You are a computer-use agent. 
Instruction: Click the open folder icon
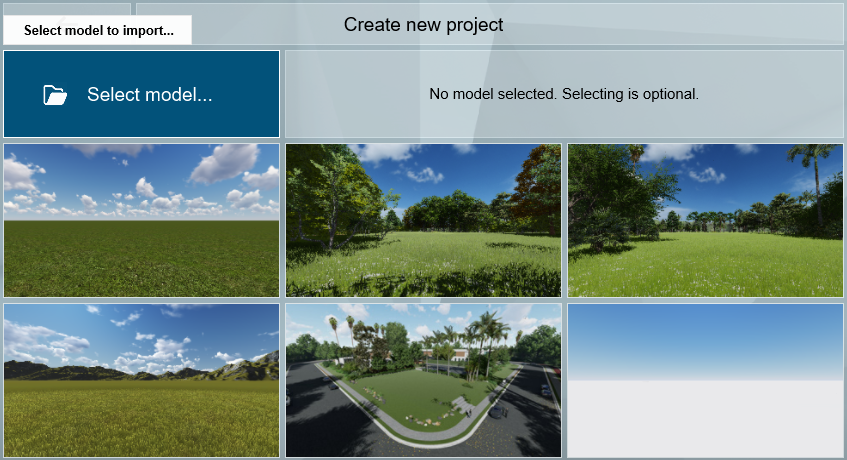pyautogui.click(x=55, y=95)
